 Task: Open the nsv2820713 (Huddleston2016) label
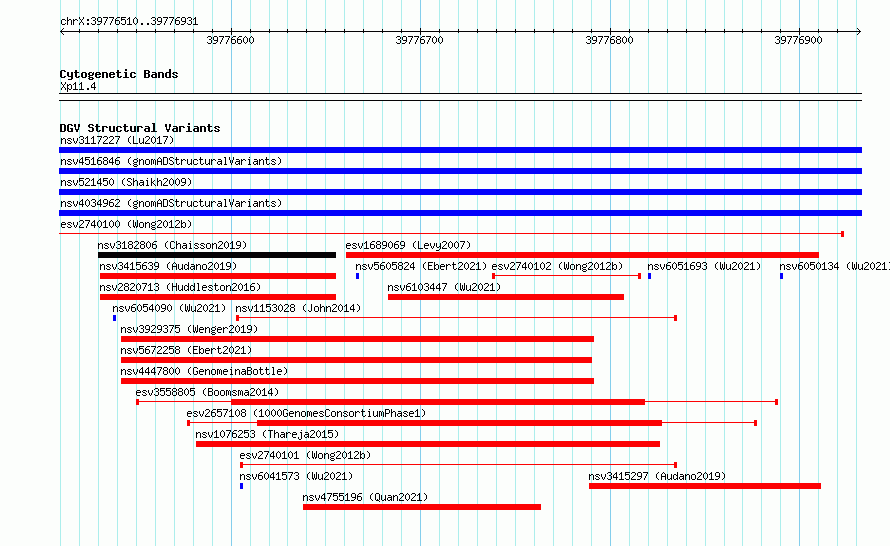(180, 287)
